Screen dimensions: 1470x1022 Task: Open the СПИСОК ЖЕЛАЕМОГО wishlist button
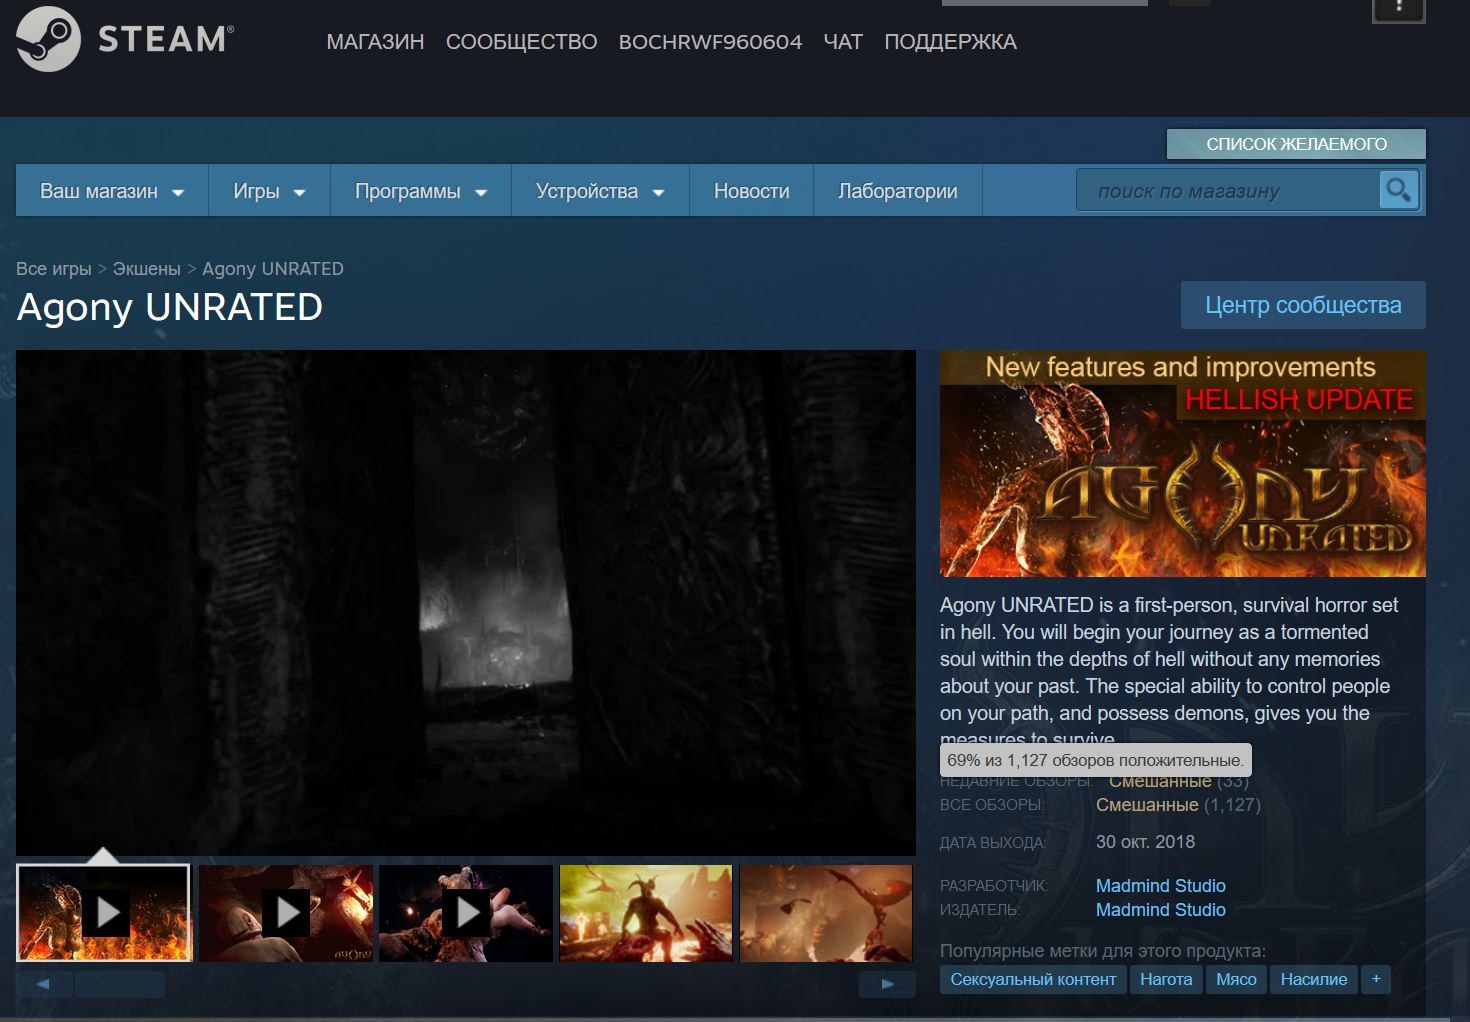pos(1296,144)
